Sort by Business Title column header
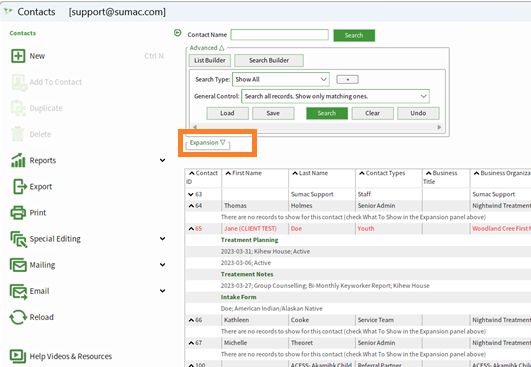Image resolution: width=531 pixels, height=367 pixels. point(446,177)
